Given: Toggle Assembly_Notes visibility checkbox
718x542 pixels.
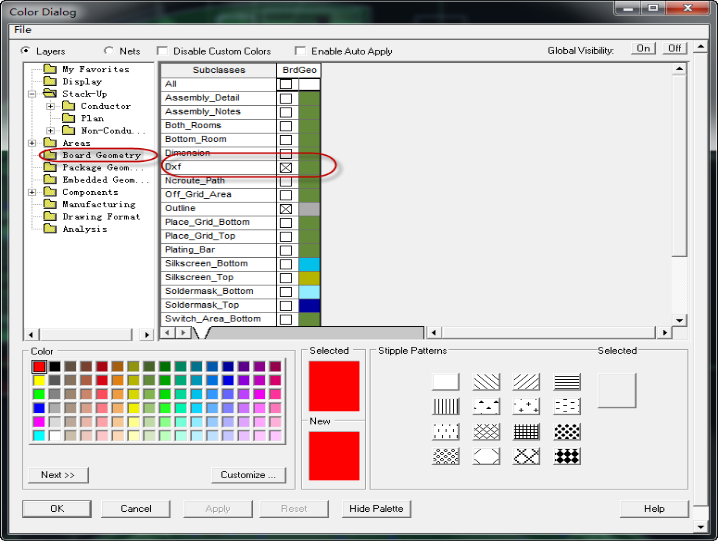Looking at the screenshot, I should tap(286, 112).
